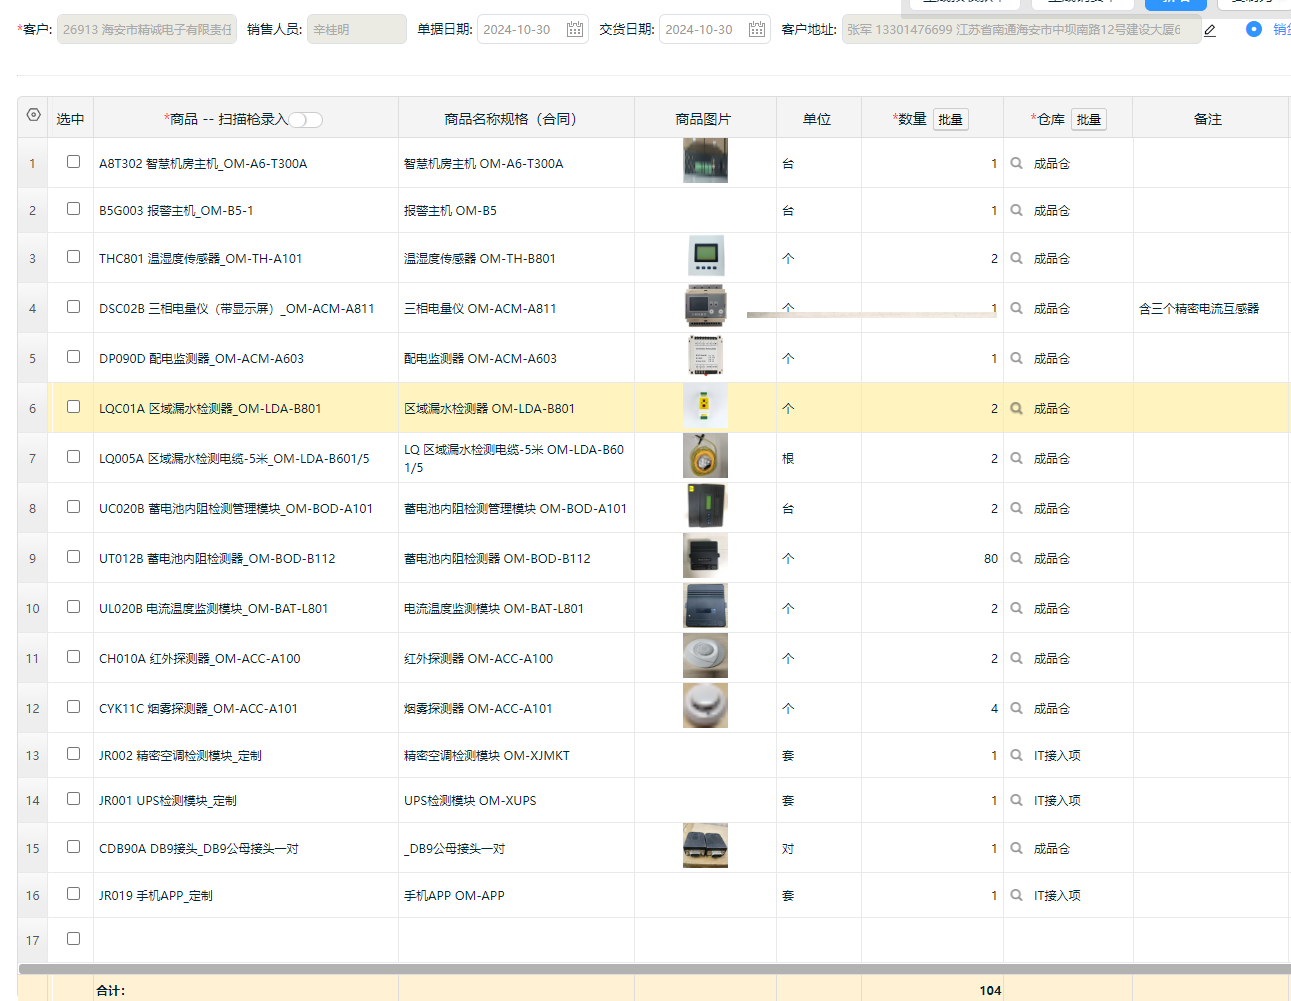The height and width of the screenshot is (1001, 1291).
Task: Search warehouse for row DB9公母接头一对
Action: click(x=1016, y=848)
